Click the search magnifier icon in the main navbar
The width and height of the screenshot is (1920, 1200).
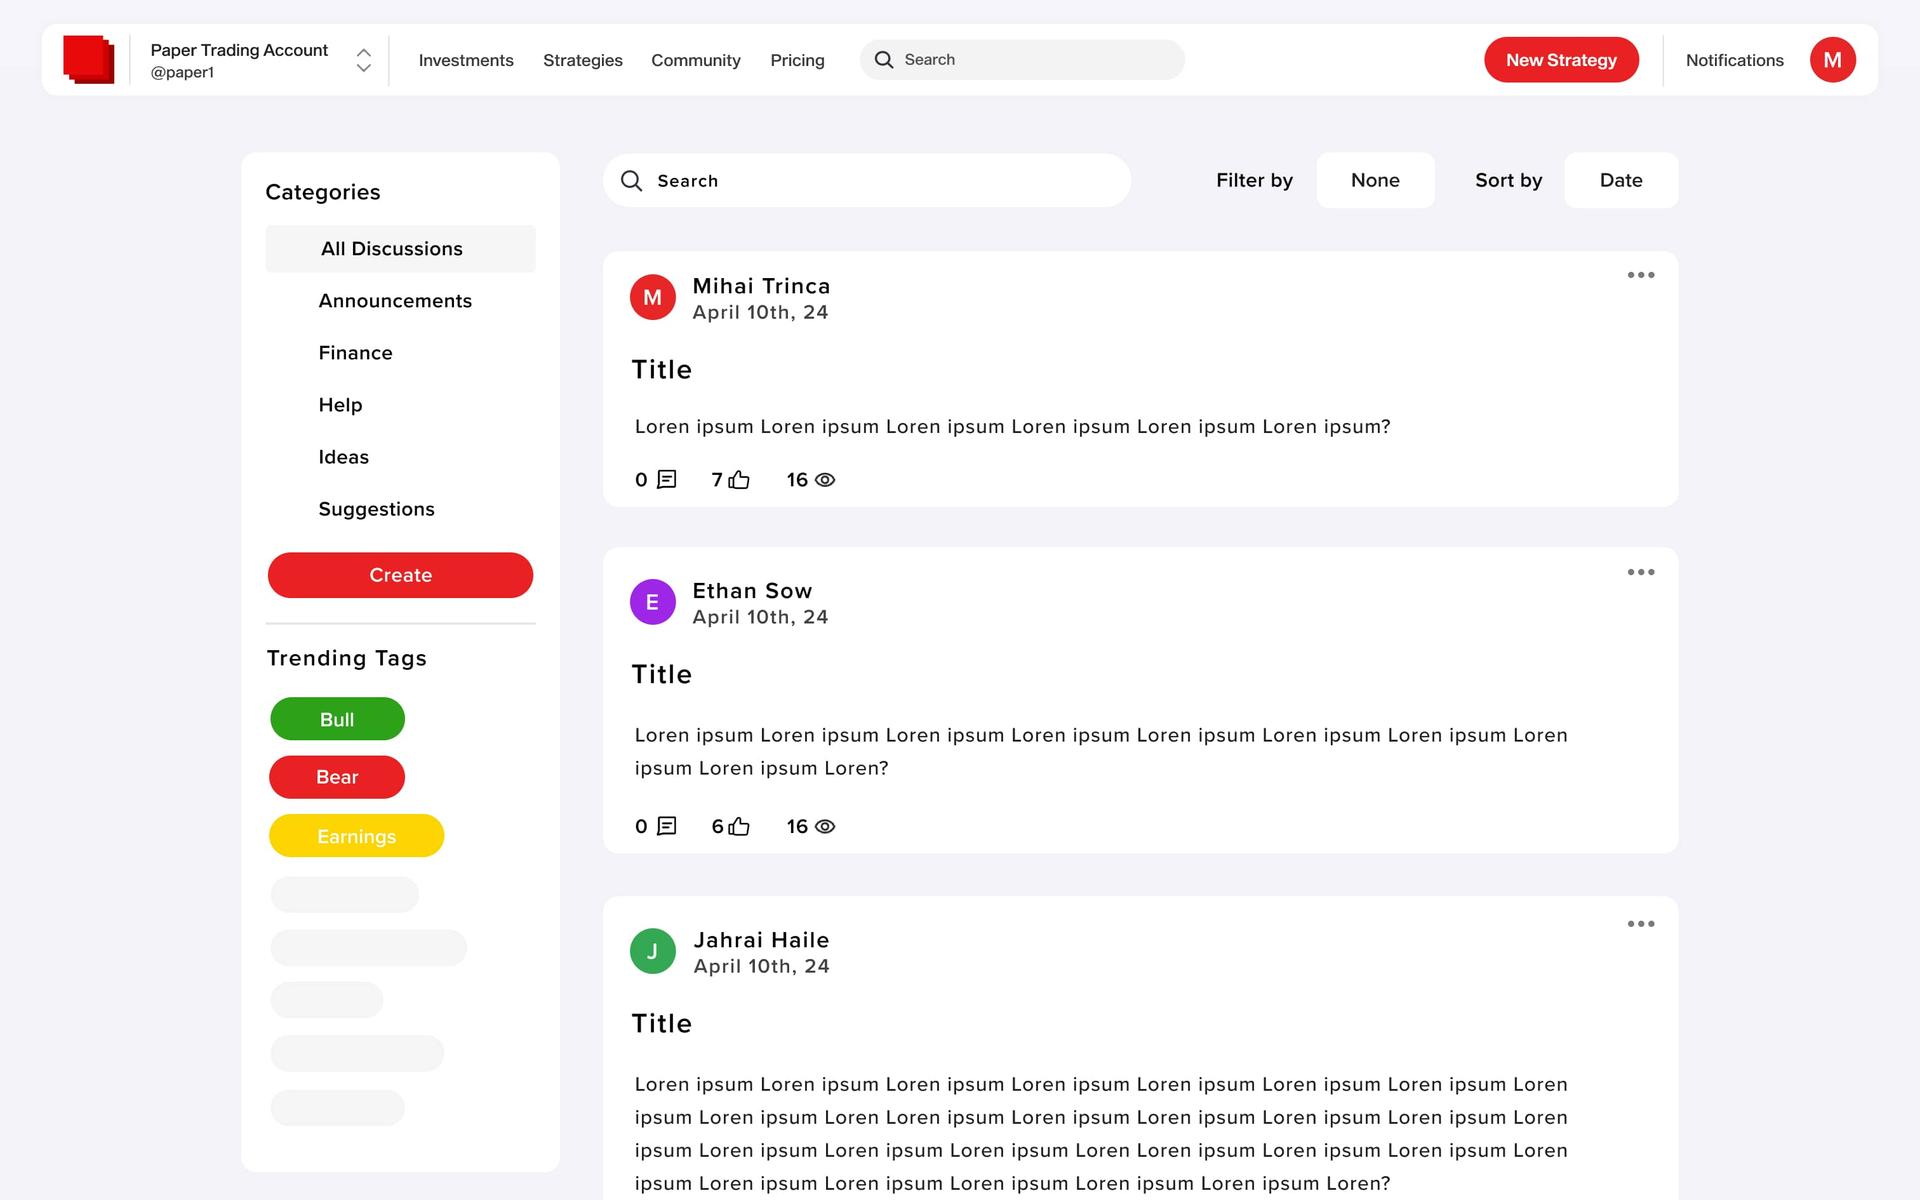pyautogui.click(x=886, y=59)
